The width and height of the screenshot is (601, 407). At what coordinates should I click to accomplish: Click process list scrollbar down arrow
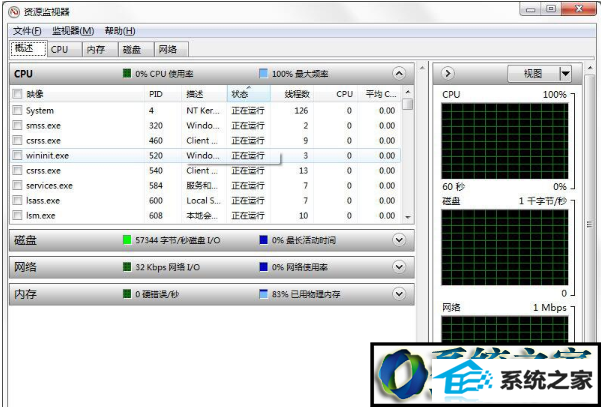click(x=408, y=217)
